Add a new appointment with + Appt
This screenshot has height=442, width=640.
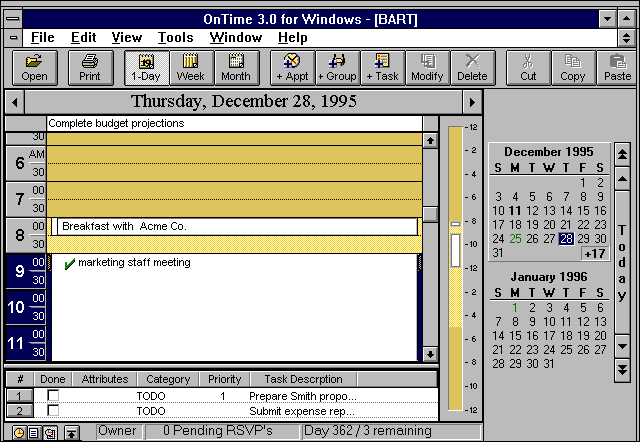(292, 67)
